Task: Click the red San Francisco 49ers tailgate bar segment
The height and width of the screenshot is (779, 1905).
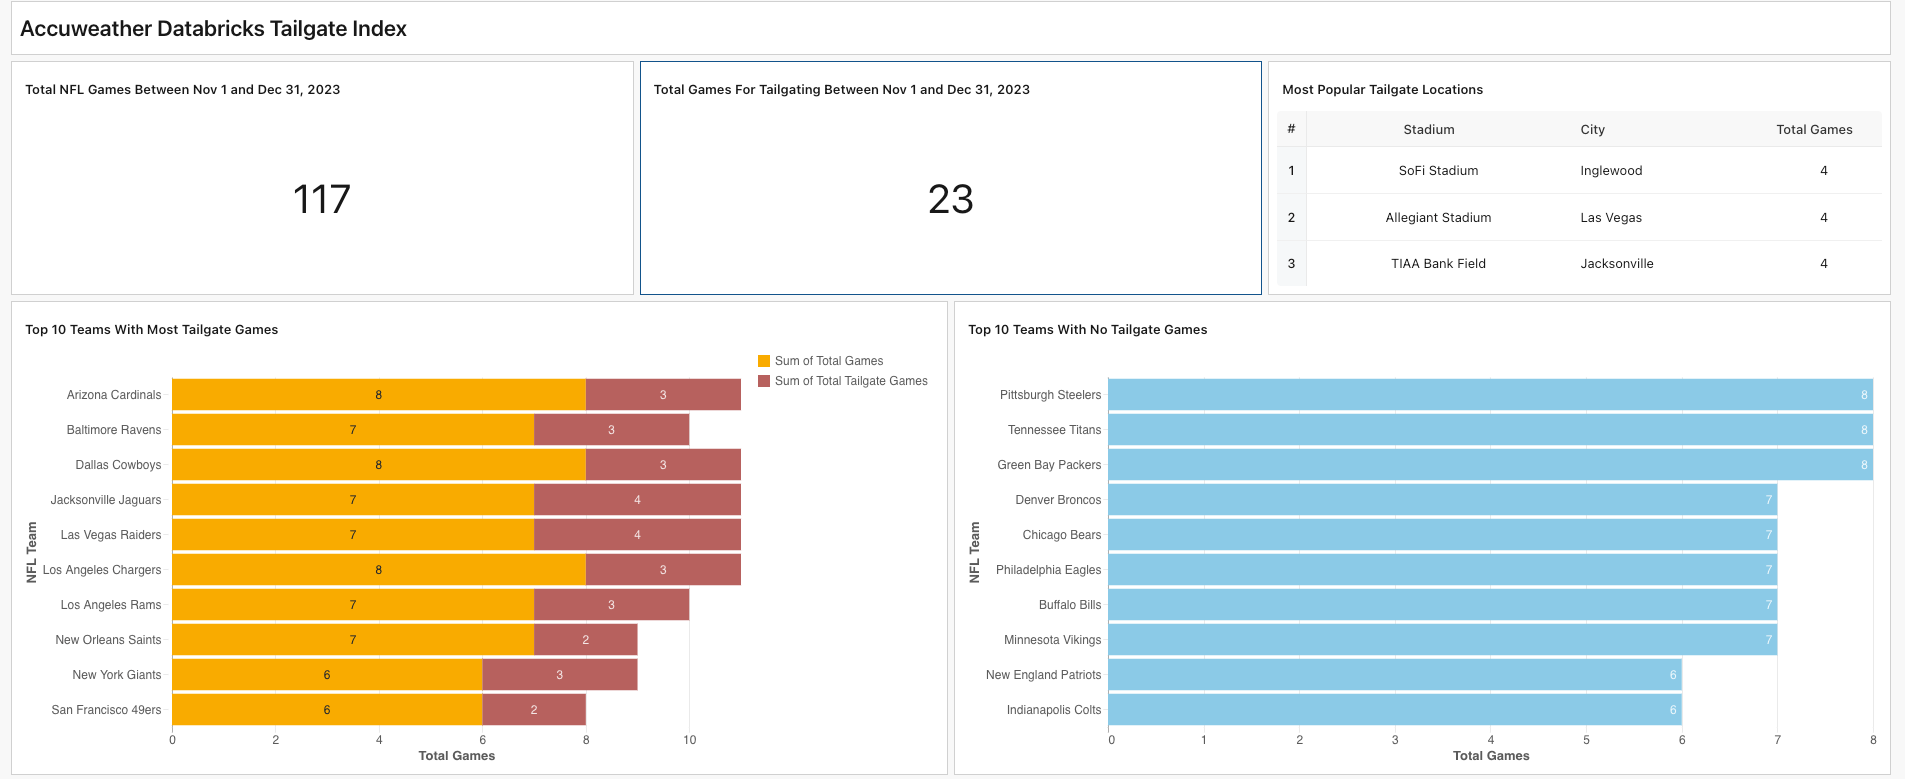Action: pos(534,710)
